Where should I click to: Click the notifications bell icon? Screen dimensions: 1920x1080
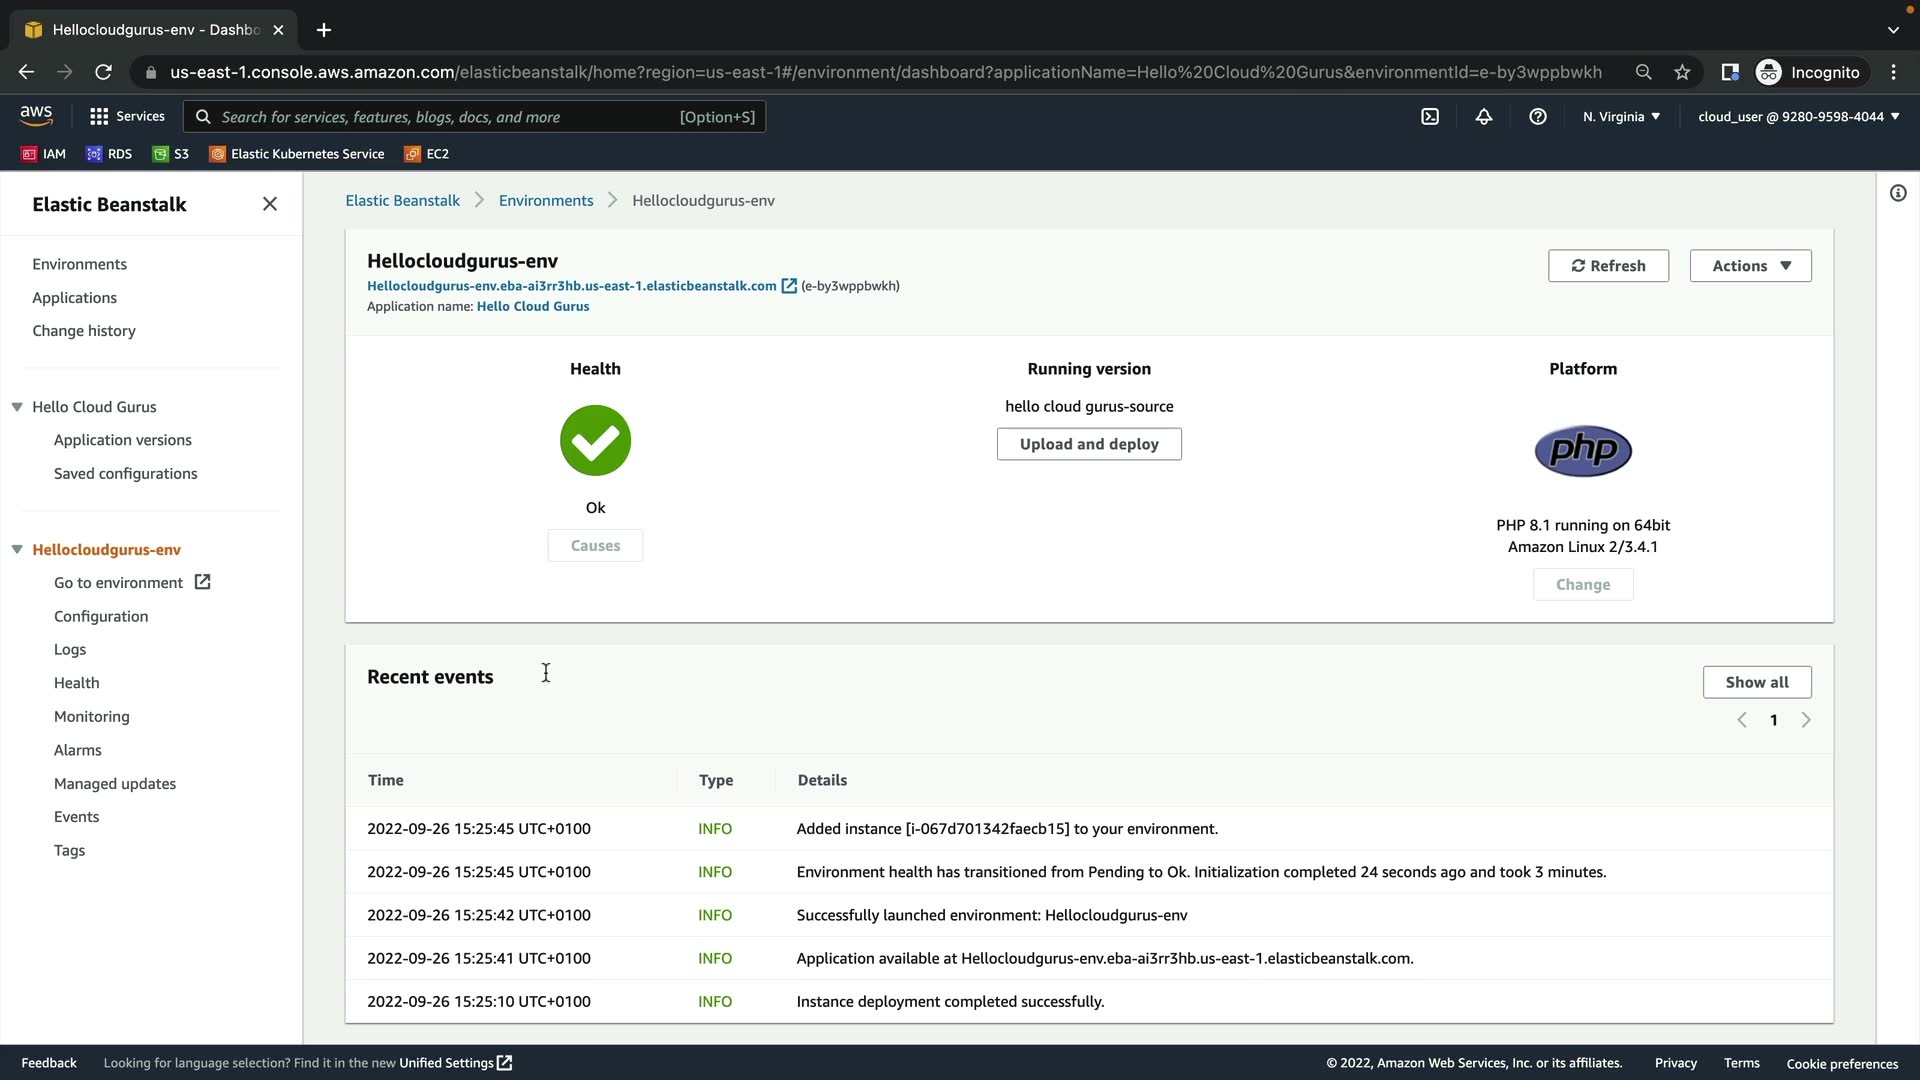click(1484, 117)
